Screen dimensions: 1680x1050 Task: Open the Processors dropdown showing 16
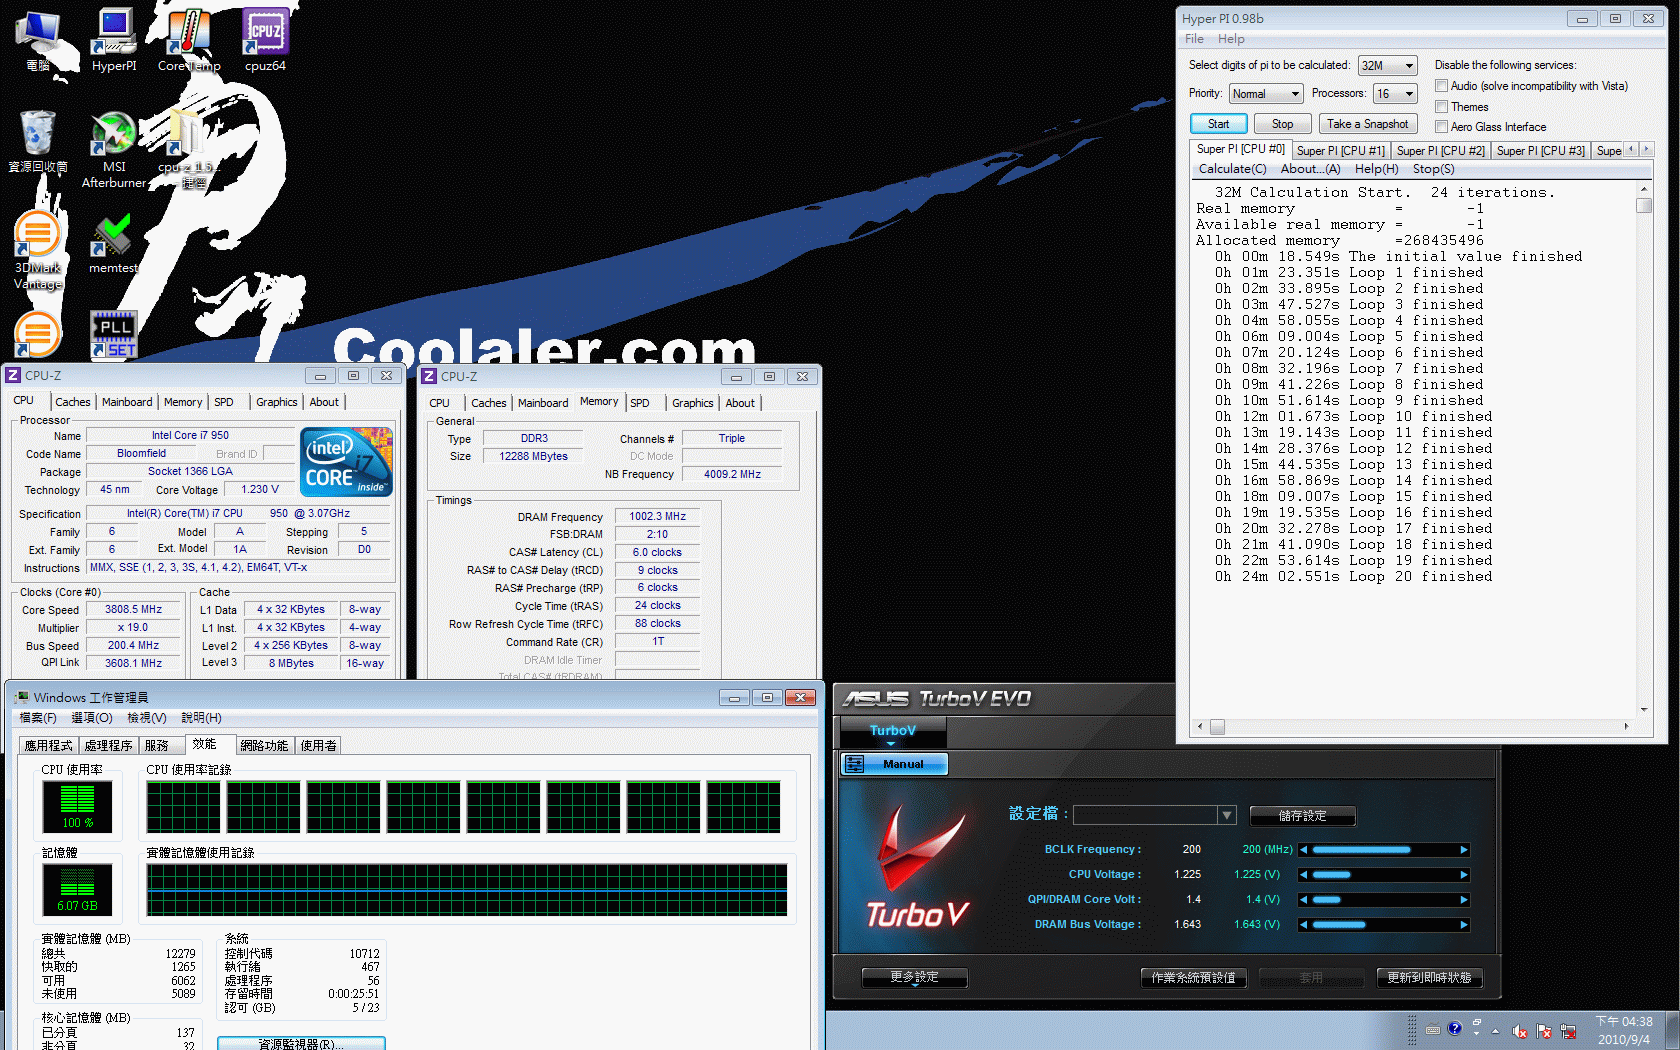(x=1395, y=94)
